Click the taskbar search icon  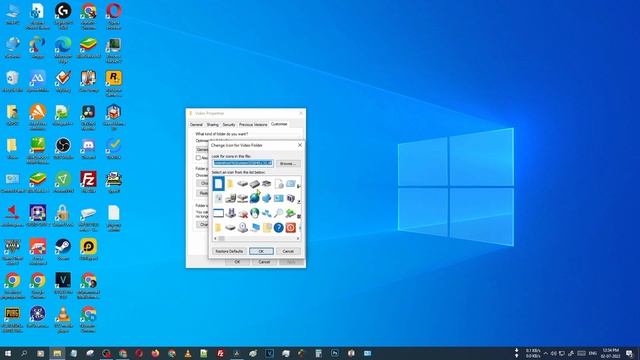click(24, 353)
